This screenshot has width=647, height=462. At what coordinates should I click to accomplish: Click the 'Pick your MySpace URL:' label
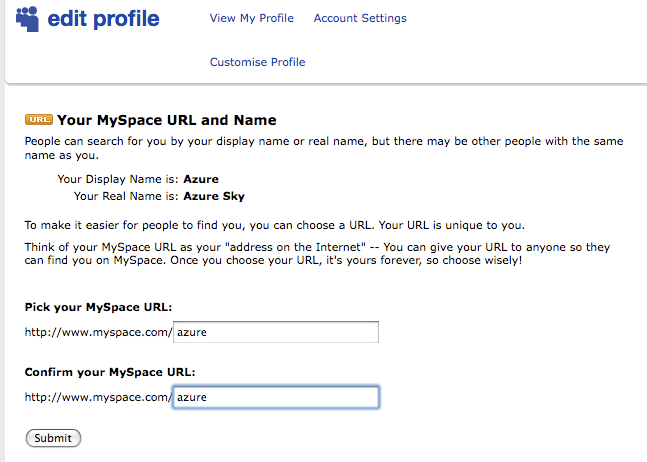[98, 307]
